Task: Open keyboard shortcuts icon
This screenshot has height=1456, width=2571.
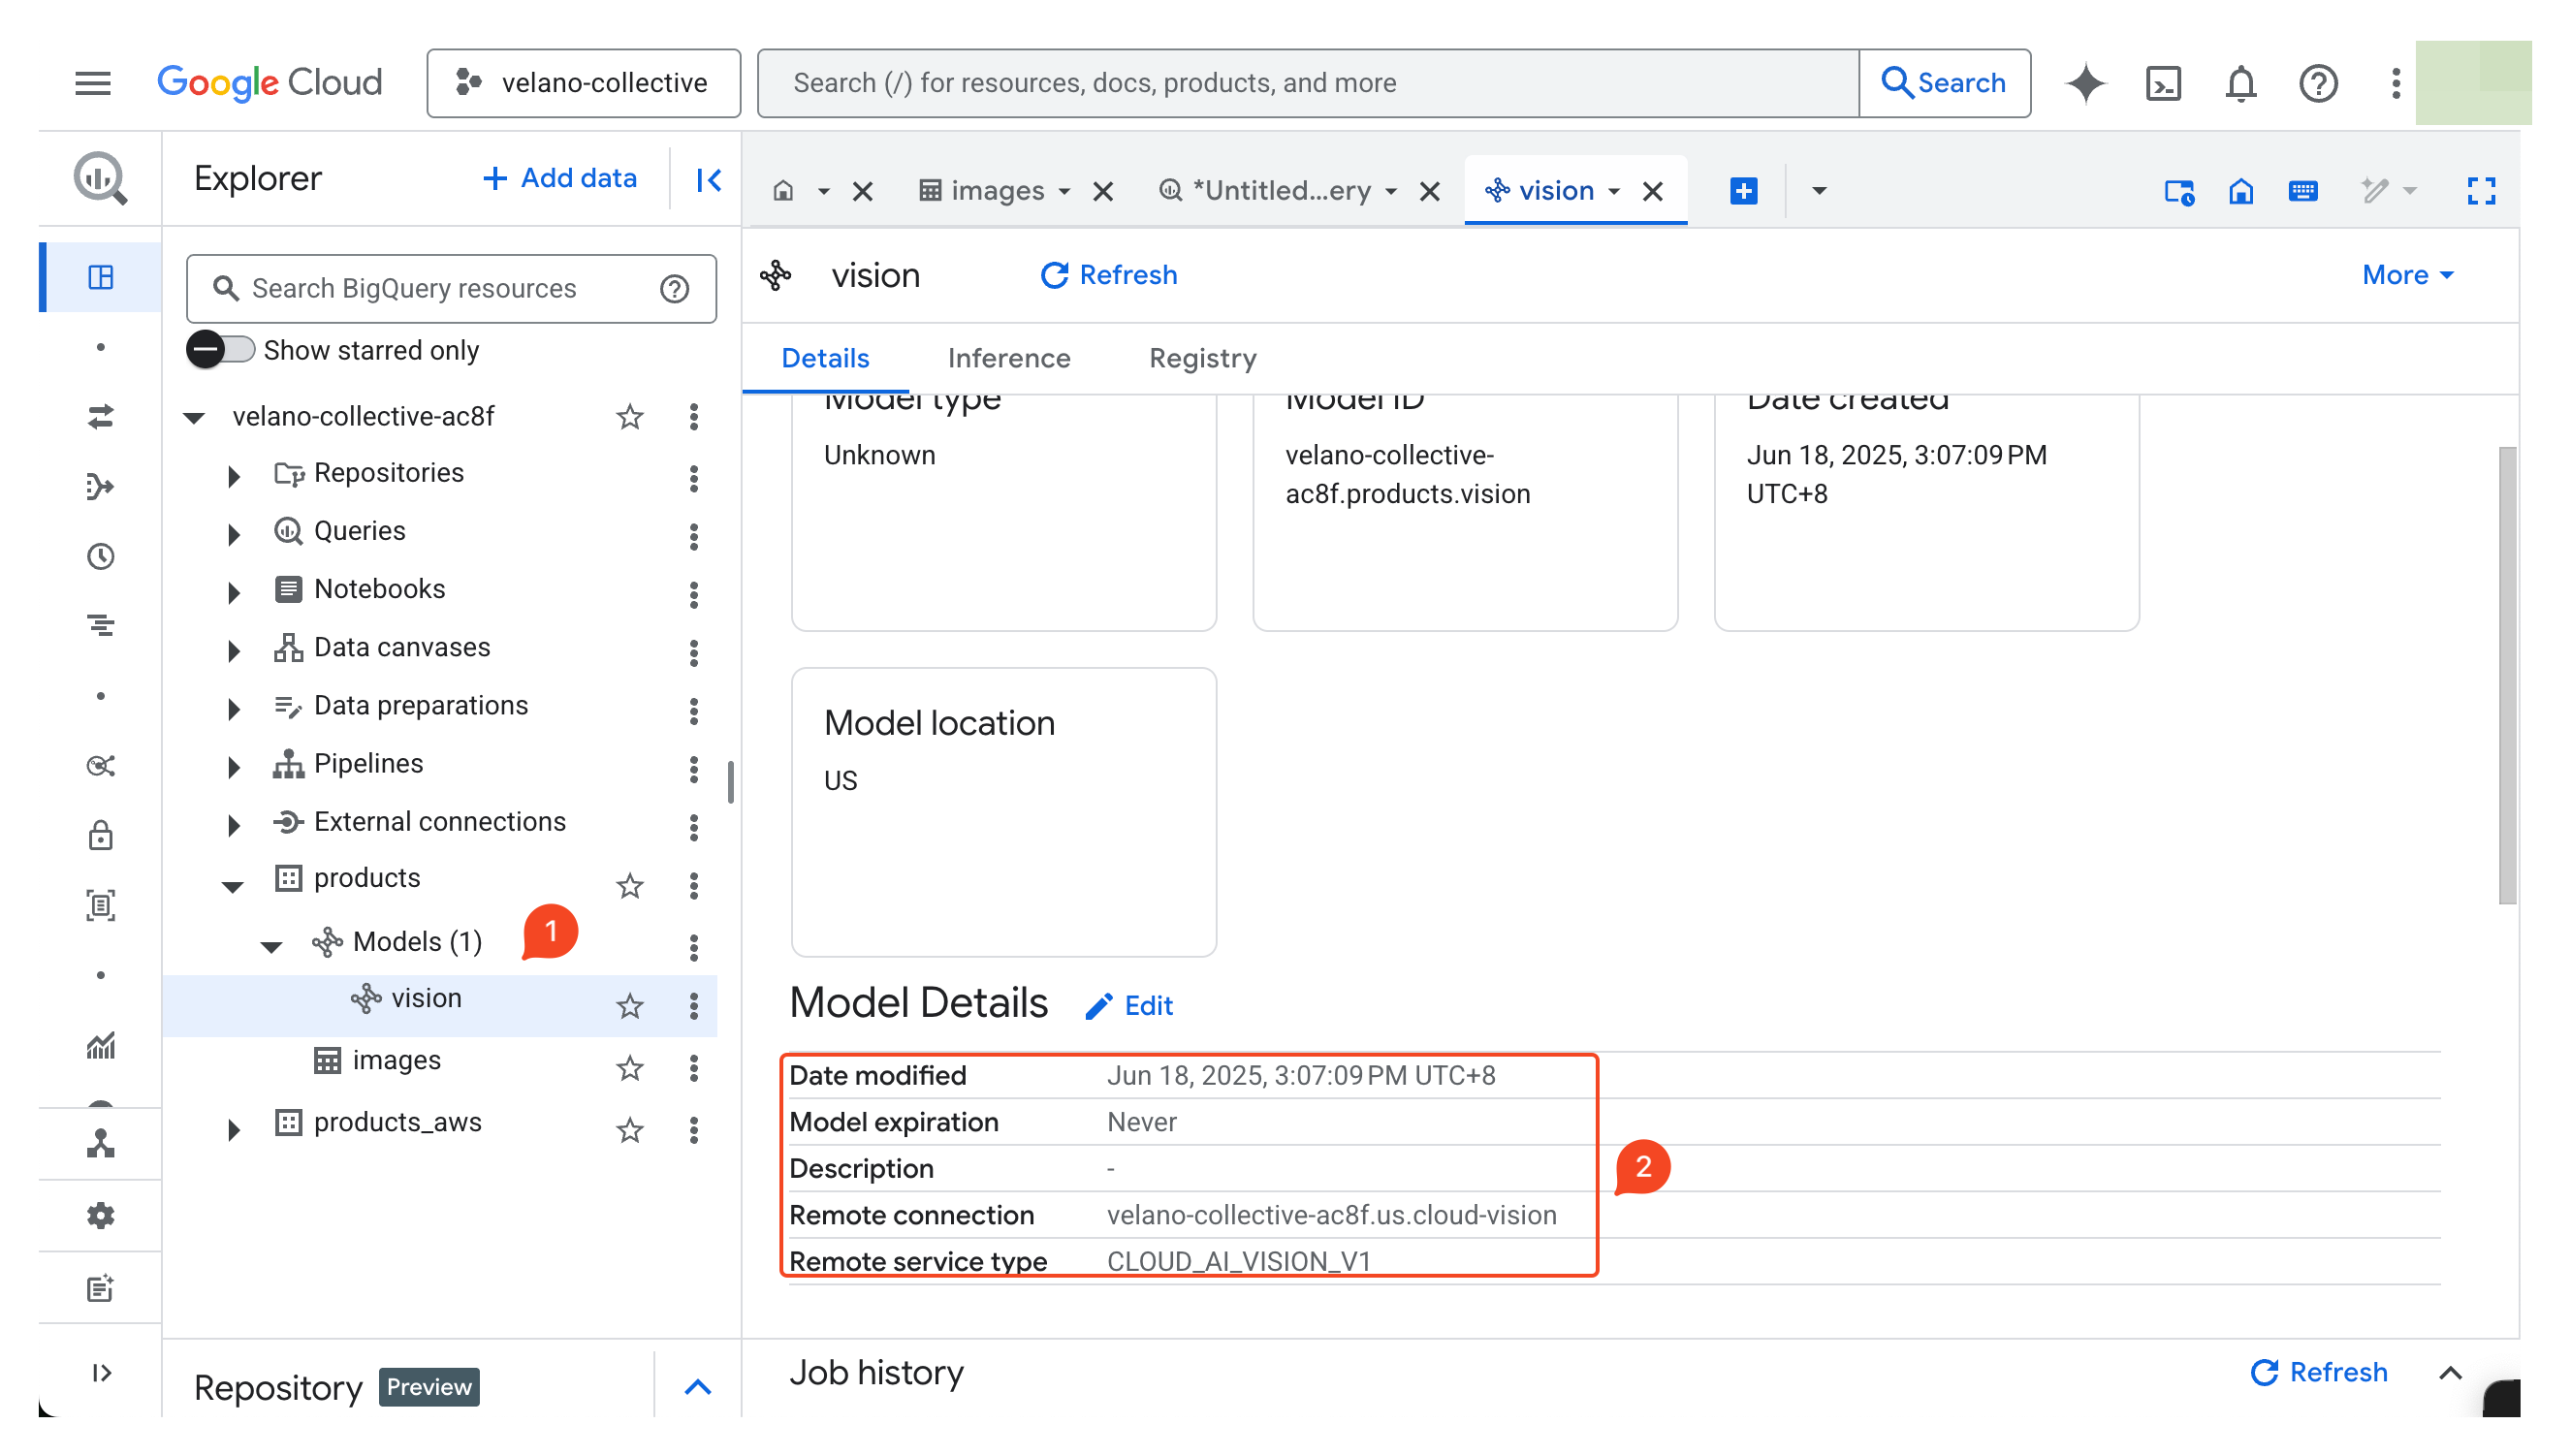Action: (x=2303, y=191)
